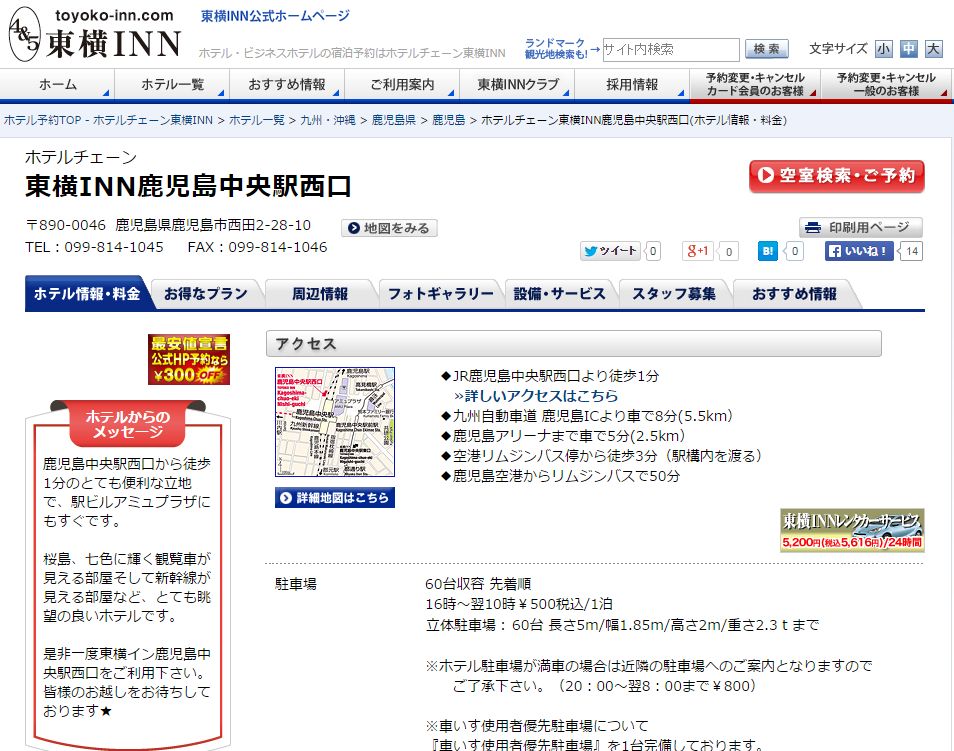
Task: Click the text 60台収容 先着順
Action: pyautogui.click(x=478, y=584)
